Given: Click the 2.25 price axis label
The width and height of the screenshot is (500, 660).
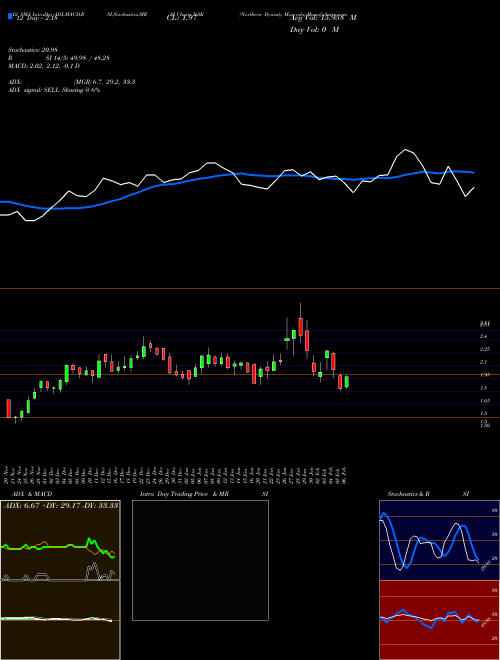Looking at the screenshot, I should 484,349.
